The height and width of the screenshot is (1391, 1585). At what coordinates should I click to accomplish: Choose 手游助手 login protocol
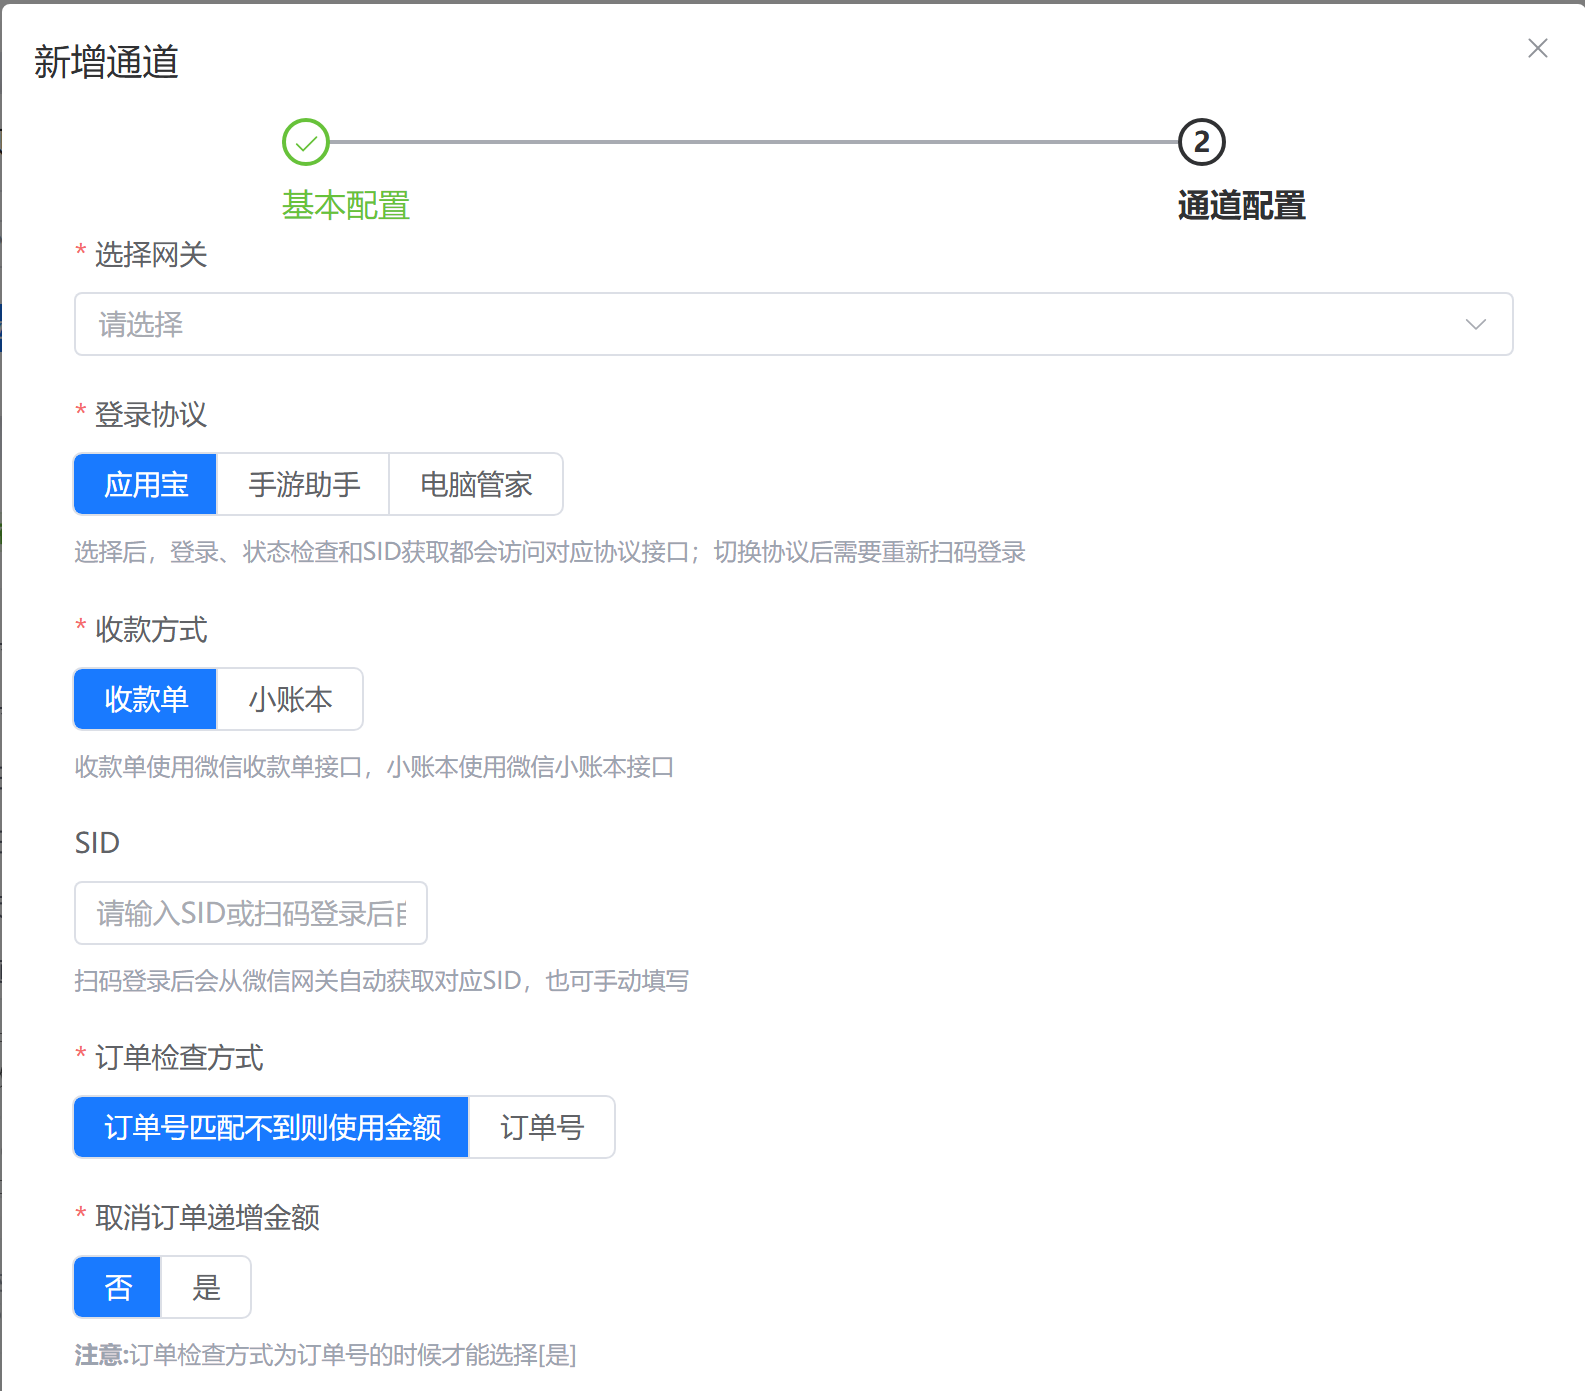point(304,484)
